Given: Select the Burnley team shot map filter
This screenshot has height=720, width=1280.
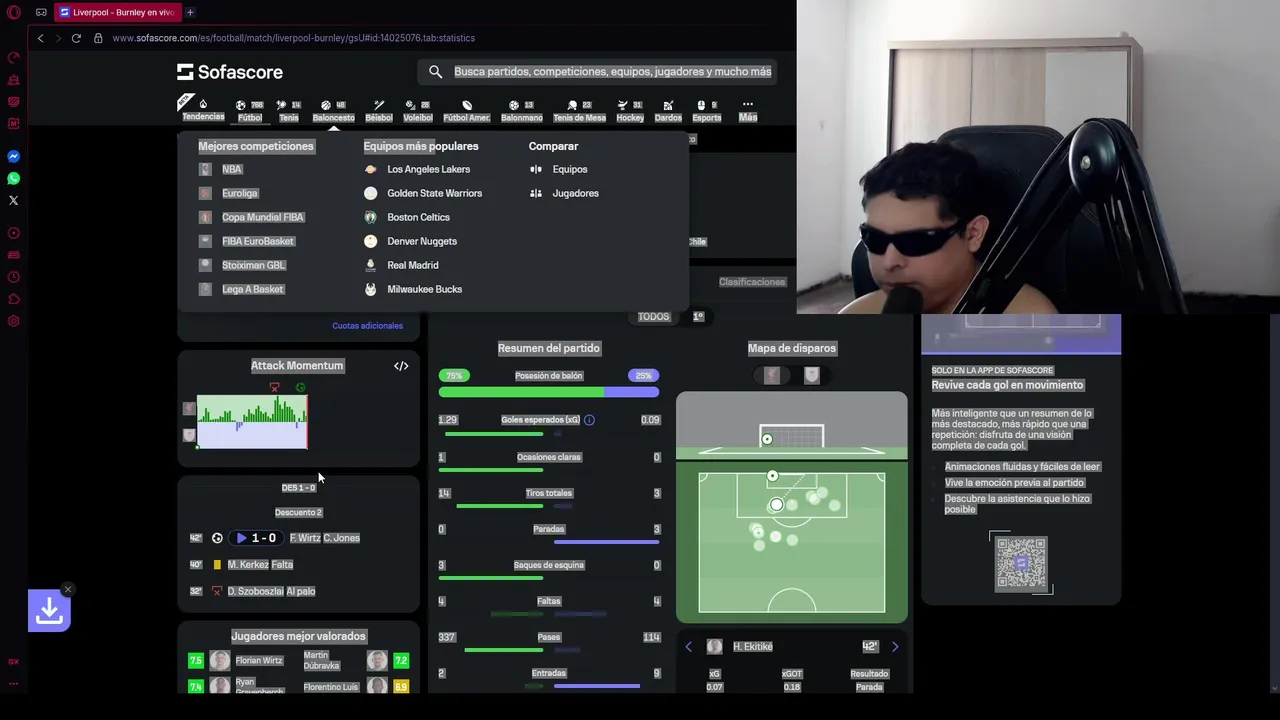Looking at the screenshot, I should tap(812, 375).
